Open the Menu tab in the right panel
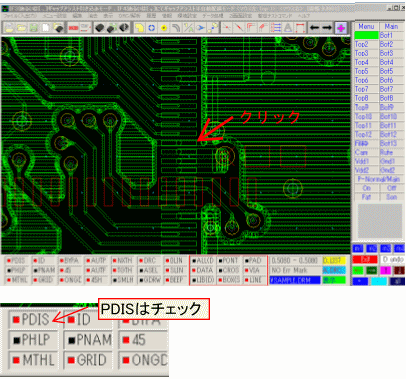This screenshot has width=406, height=379. click(x=366, y=26)
